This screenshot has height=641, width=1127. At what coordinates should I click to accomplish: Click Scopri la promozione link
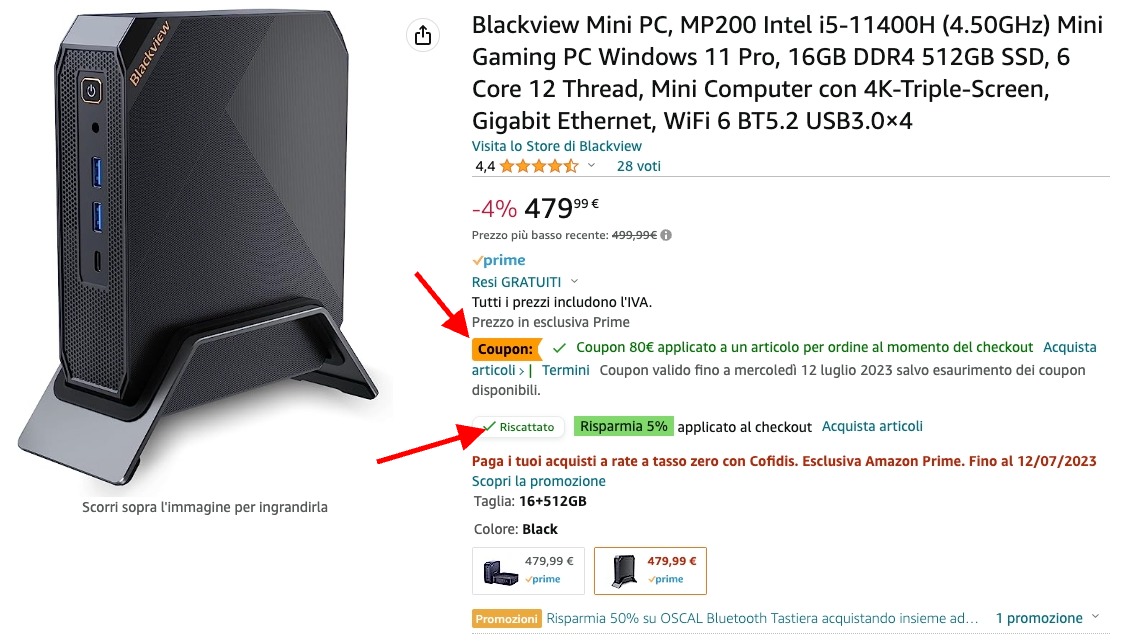click(x=538, y=481)
